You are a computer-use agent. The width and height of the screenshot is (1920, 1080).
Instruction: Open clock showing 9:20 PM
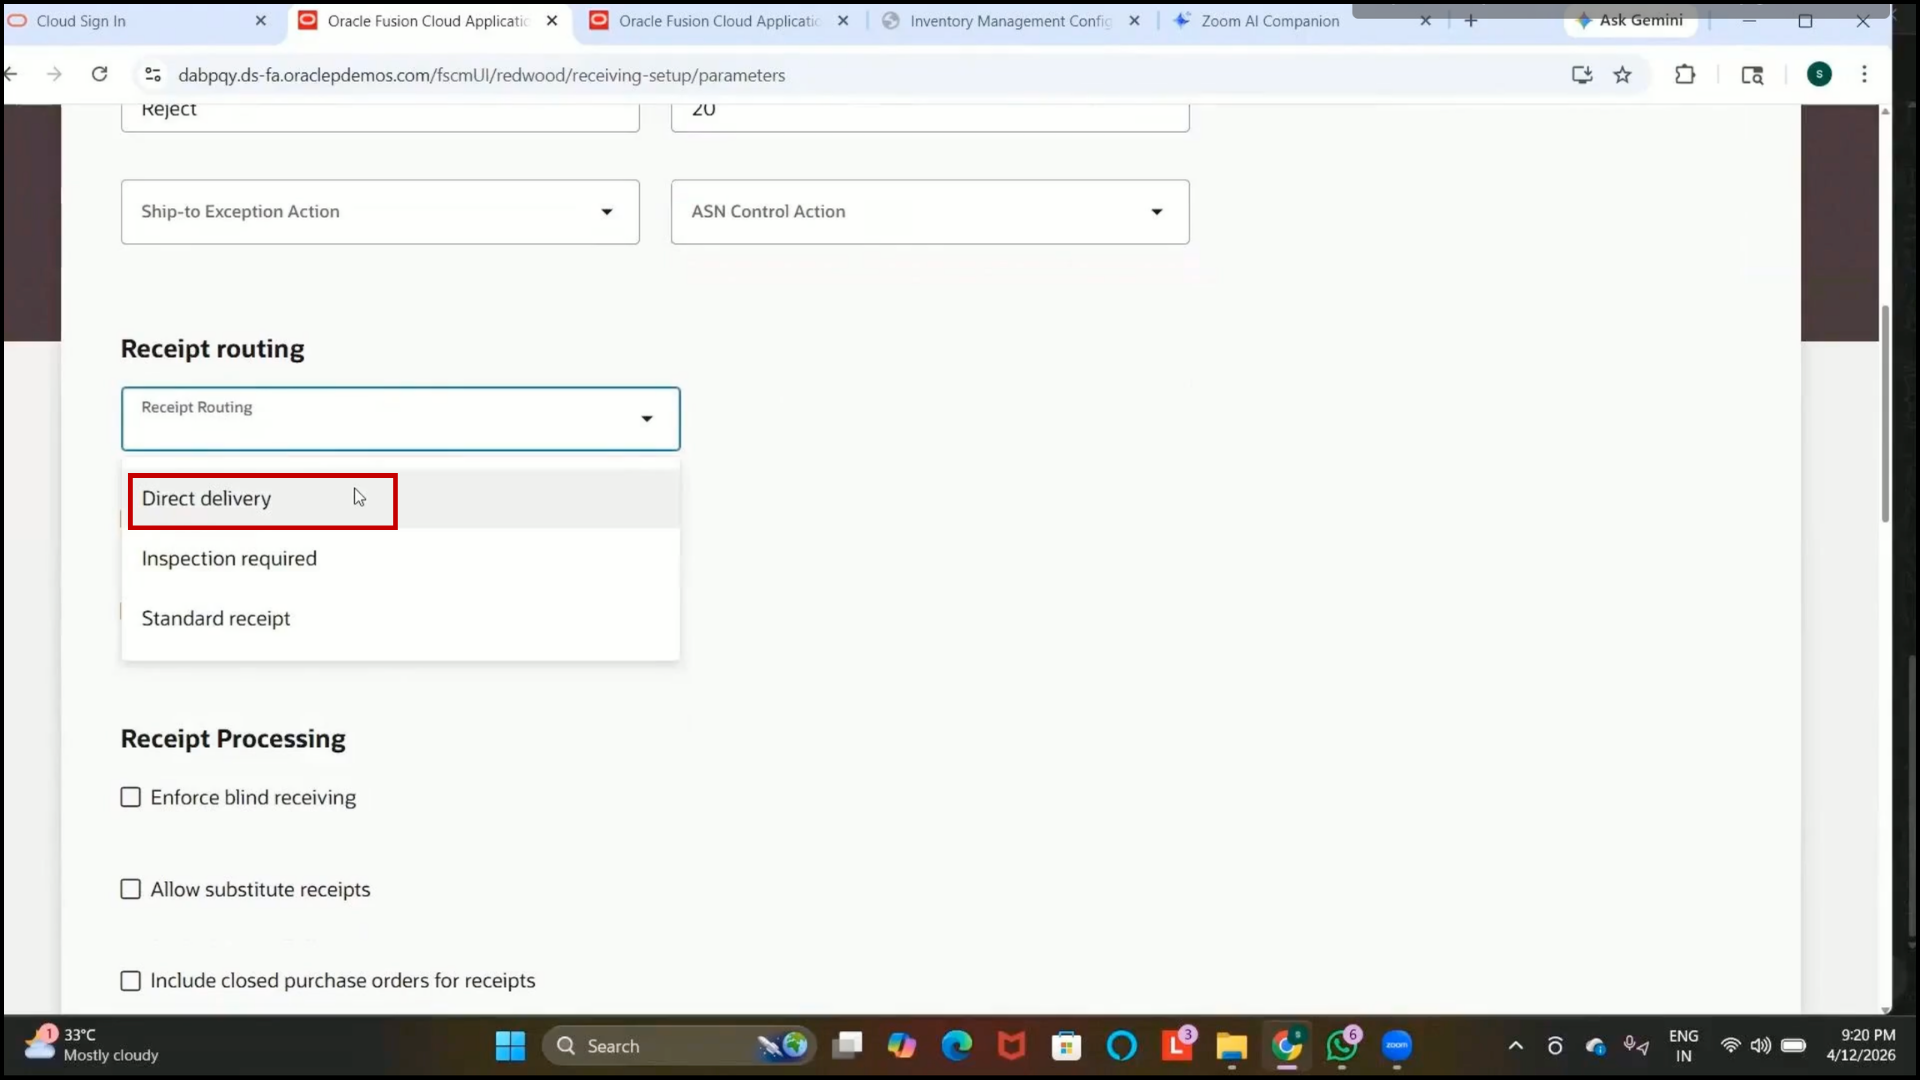click(x=1861, y=1045)
